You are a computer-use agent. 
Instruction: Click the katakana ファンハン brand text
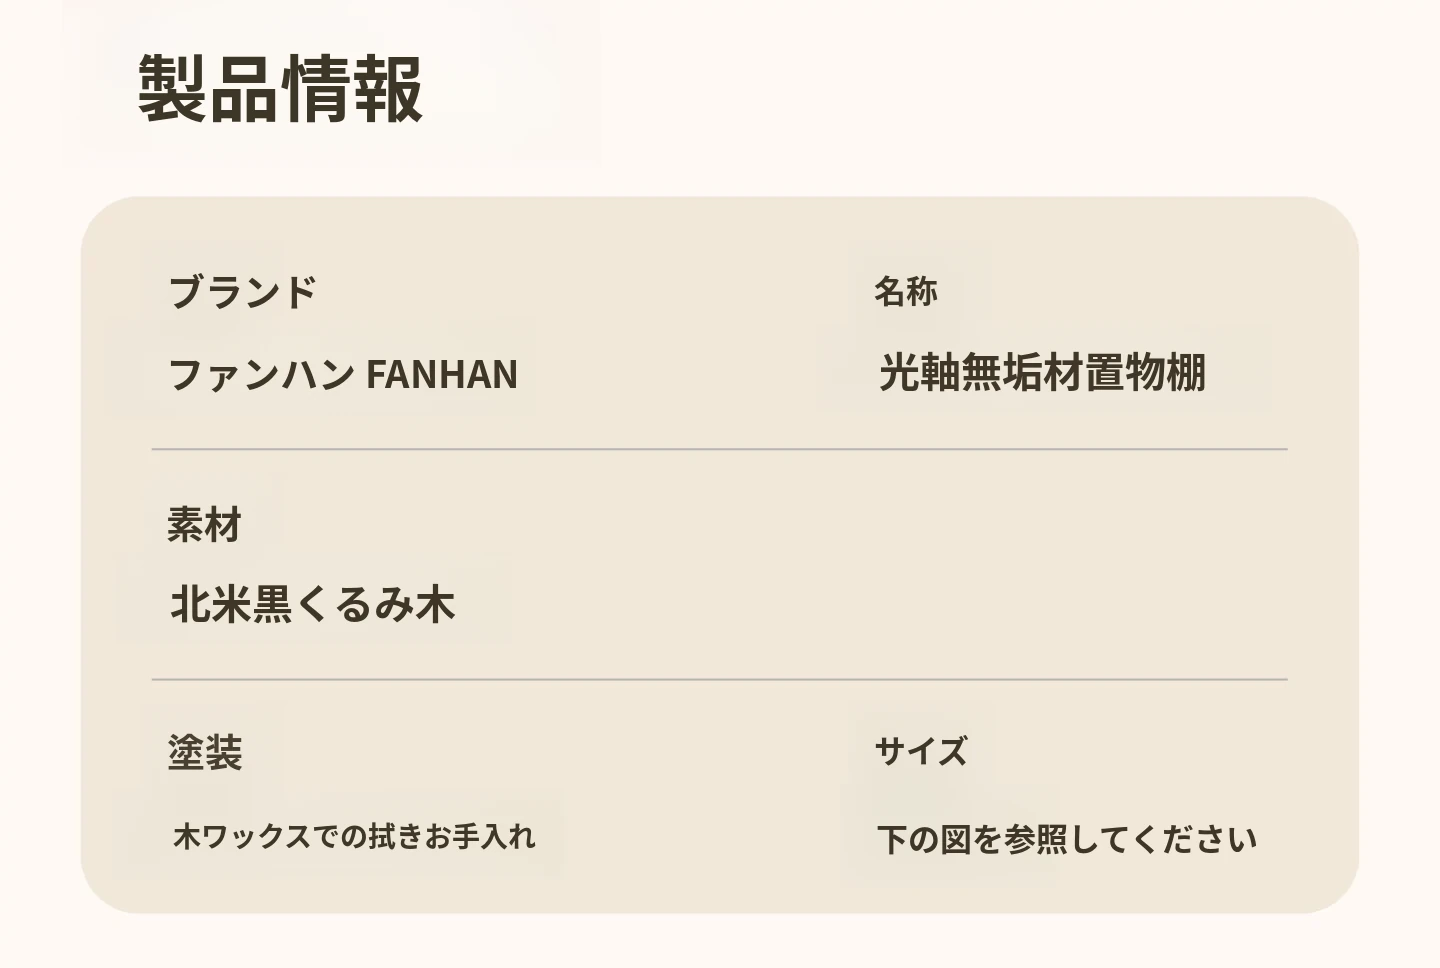[x=261, y=375]
